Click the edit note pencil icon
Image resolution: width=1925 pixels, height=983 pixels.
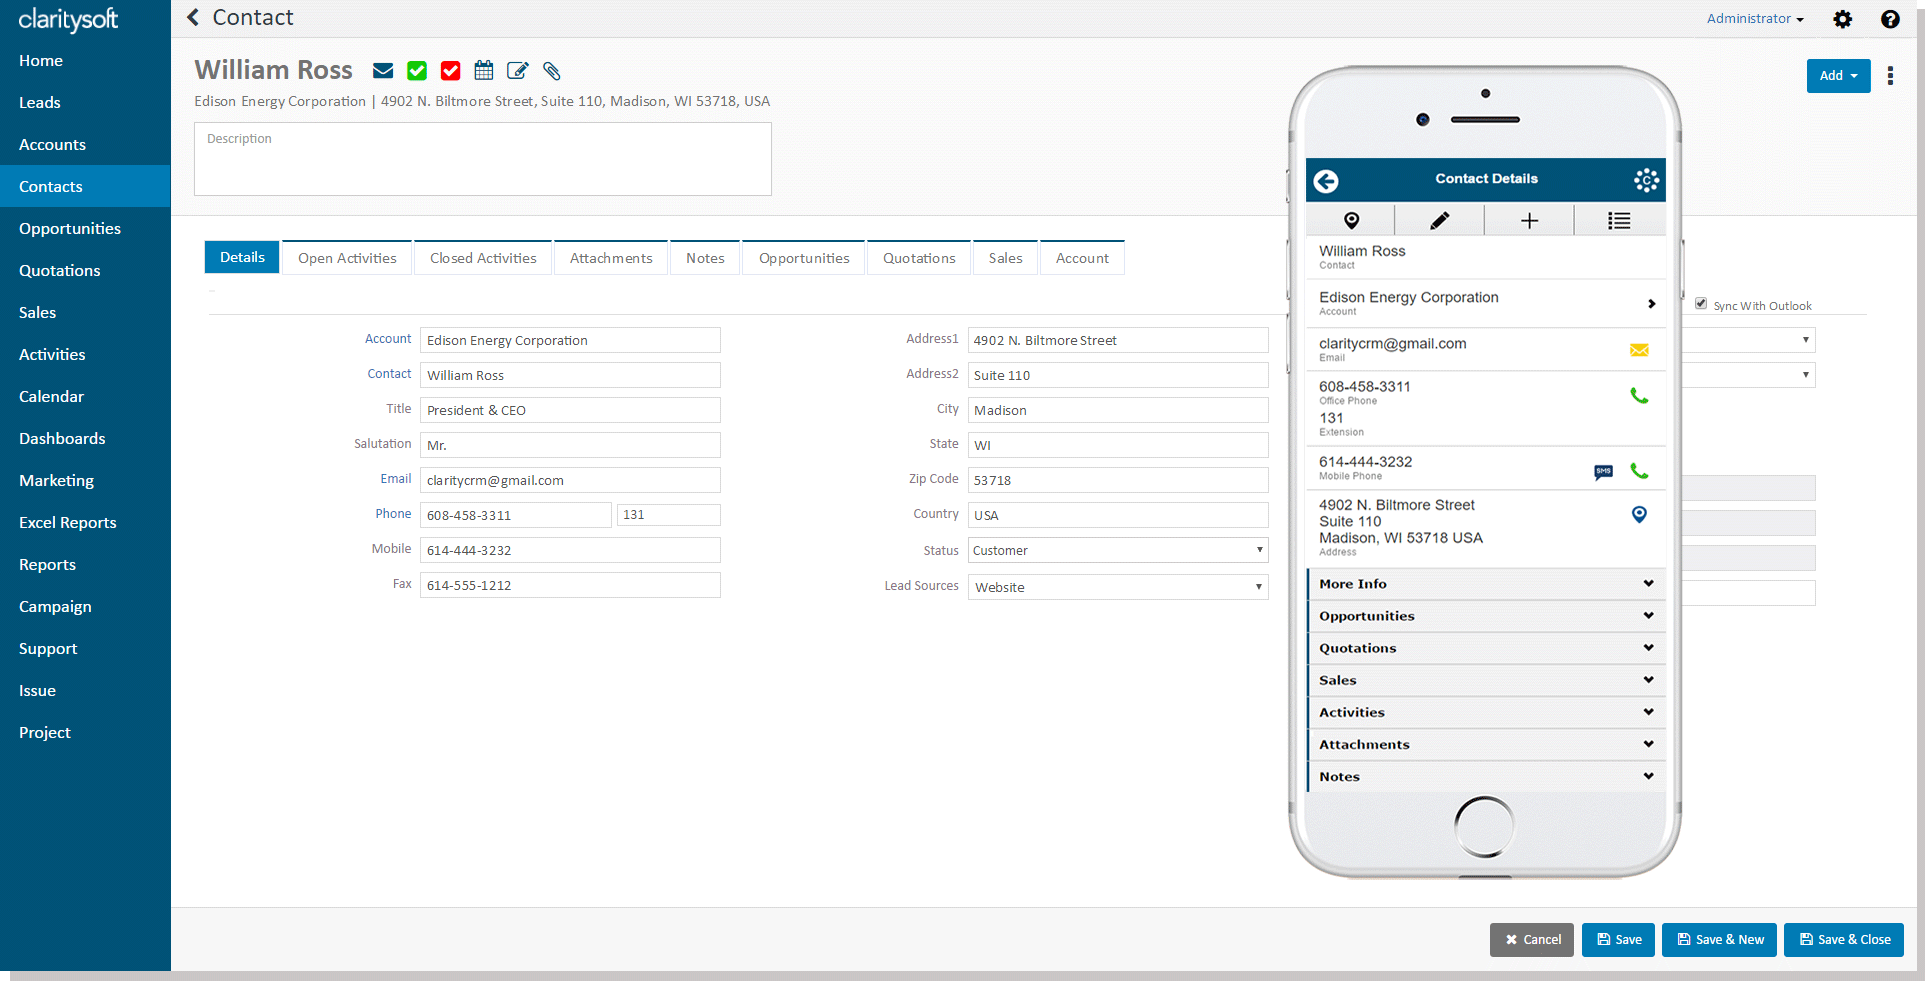(517, 70)
